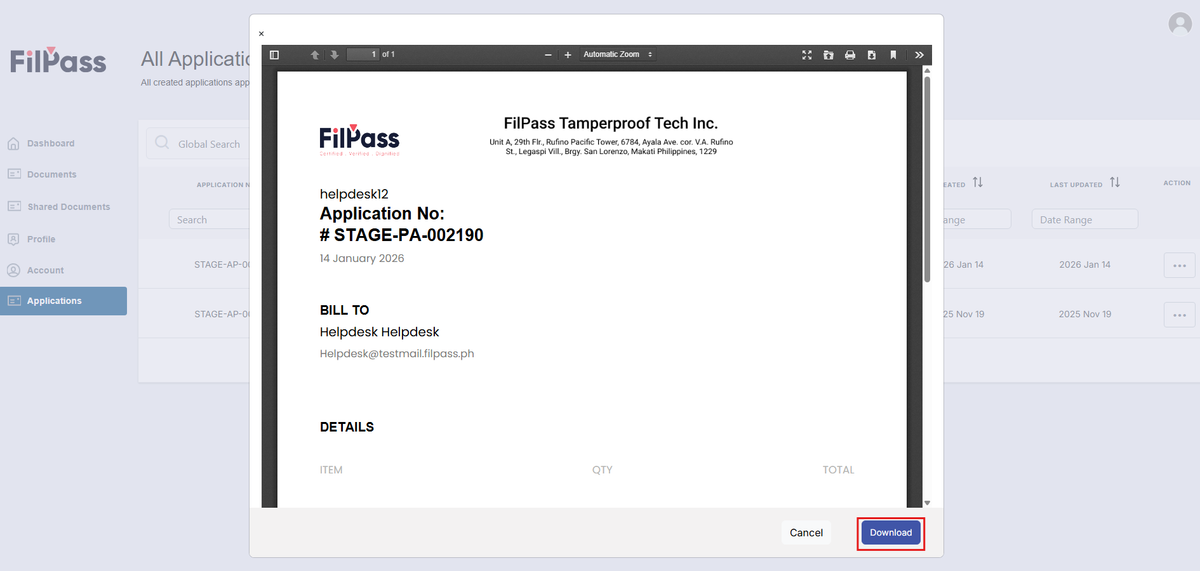The image size is (1200, 571).
Task: Go to previous PDF page arrow
Action: click(x=315, y=55)
